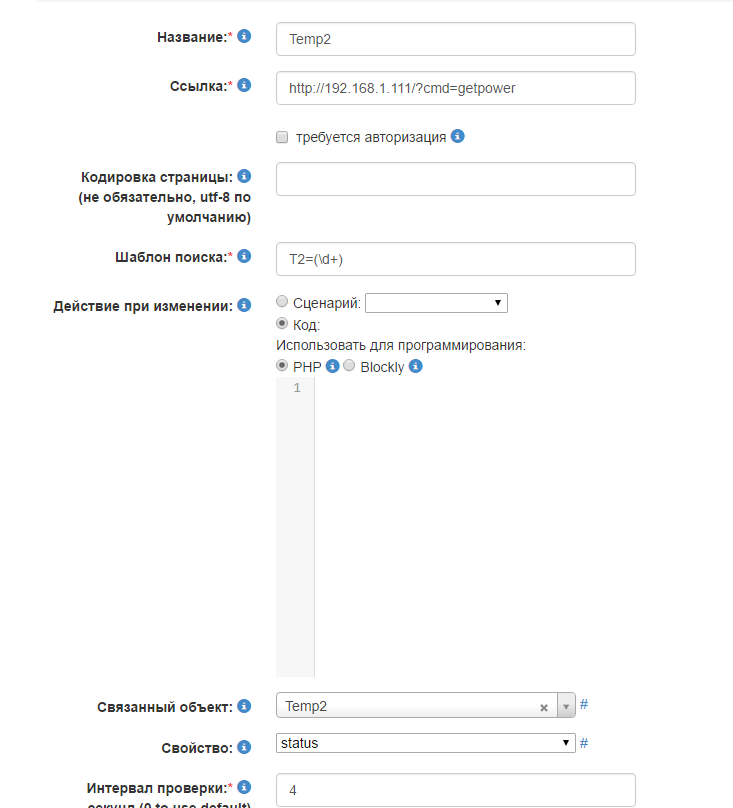The height and width of the screenshot is (808, 733).
Task: Select the Сценарий radio button
Action: (282, 302)
